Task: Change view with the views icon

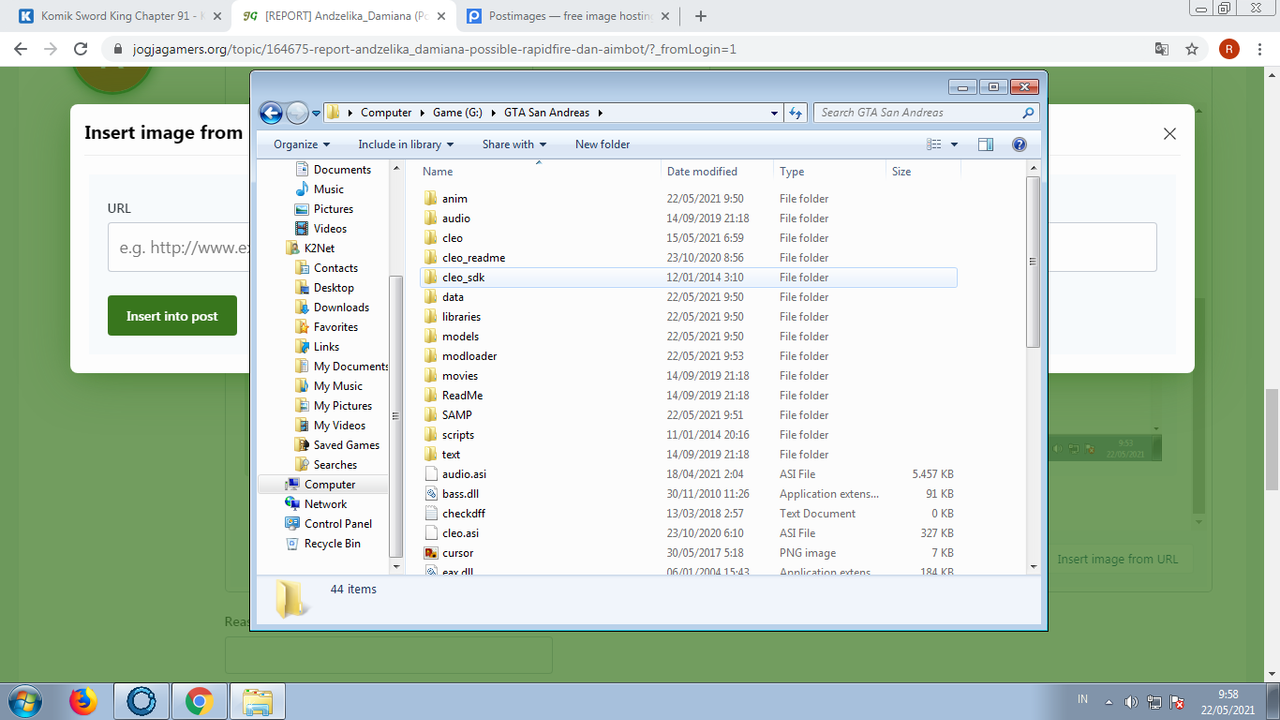Action: [x=934, y=145]
